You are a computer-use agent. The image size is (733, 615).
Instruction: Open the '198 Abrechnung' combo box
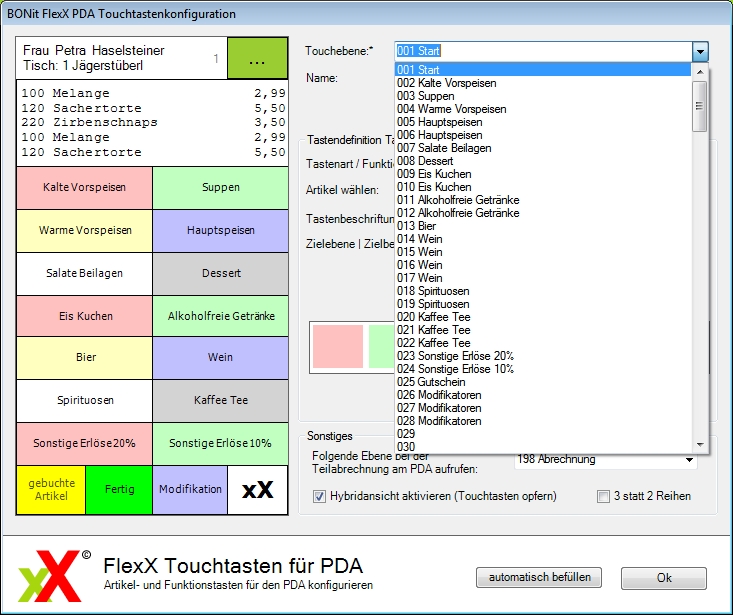click(x=606, y=460)
